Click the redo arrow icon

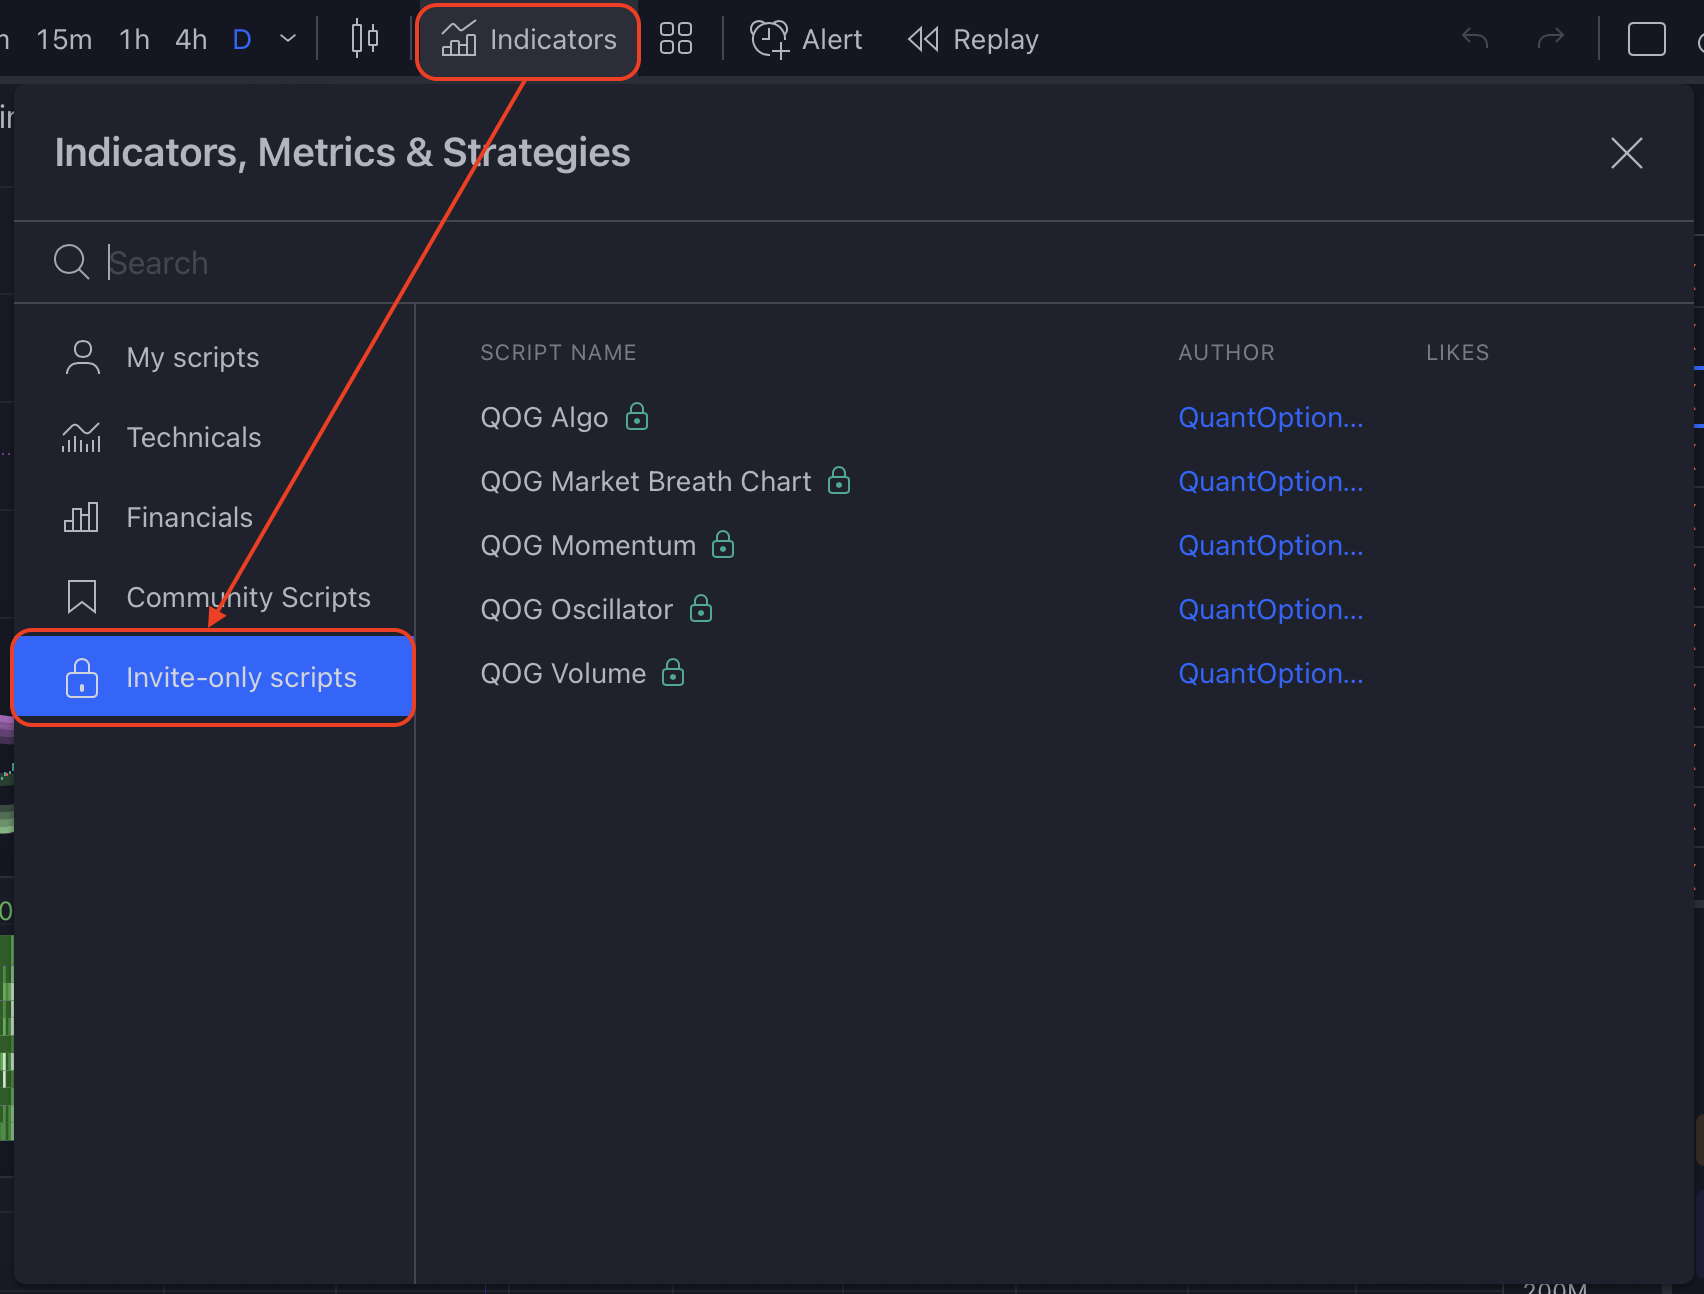tap(1550, 40)
